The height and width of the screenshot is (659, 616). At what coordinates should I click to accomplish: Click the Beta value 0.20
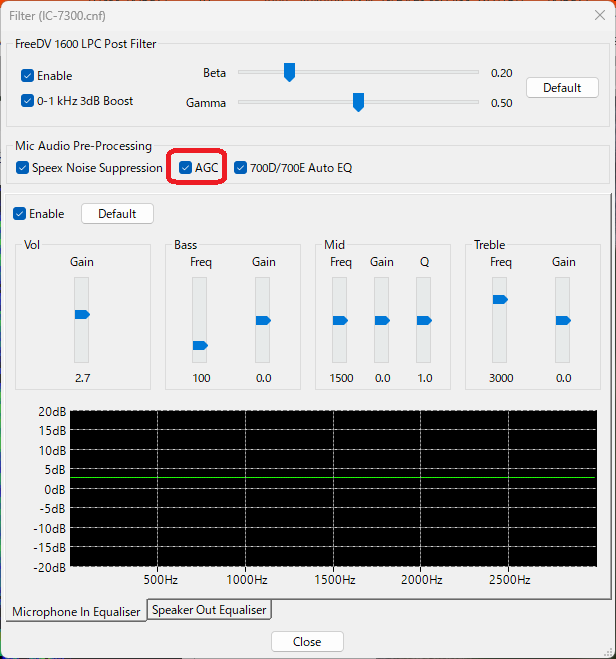pos(501,73)
